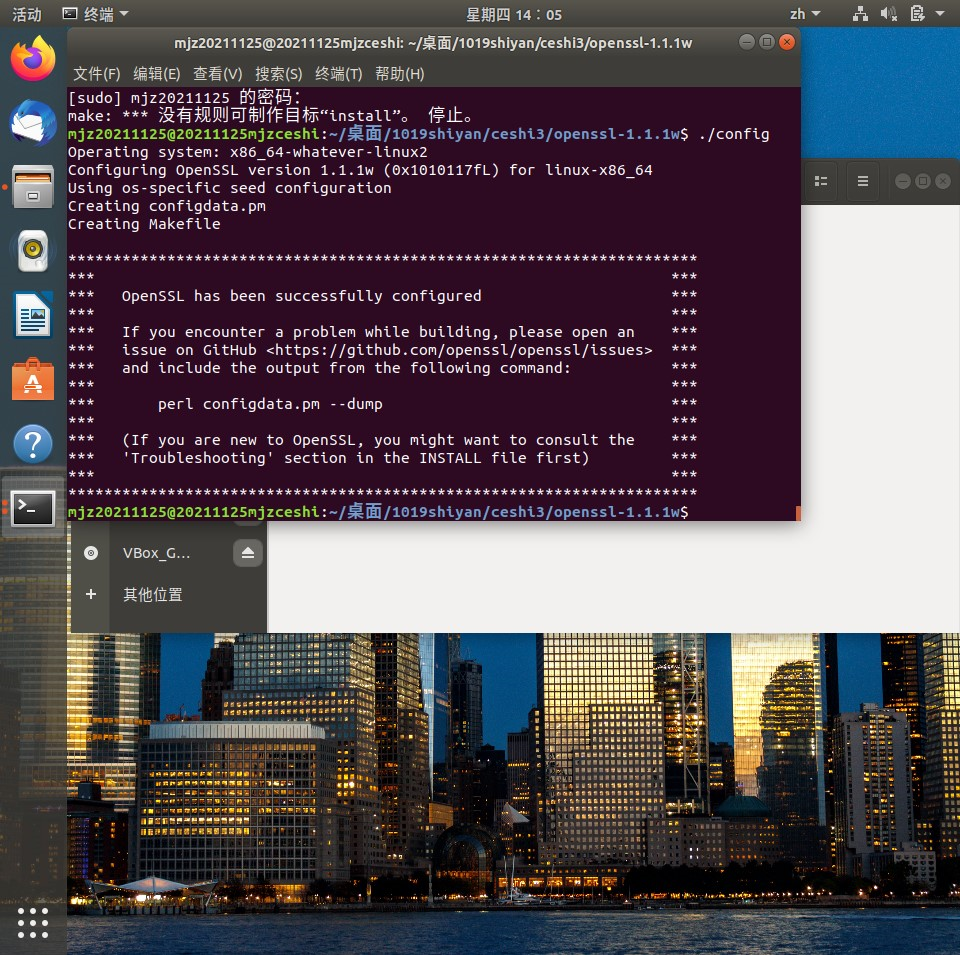Close the terminal window

787,42
